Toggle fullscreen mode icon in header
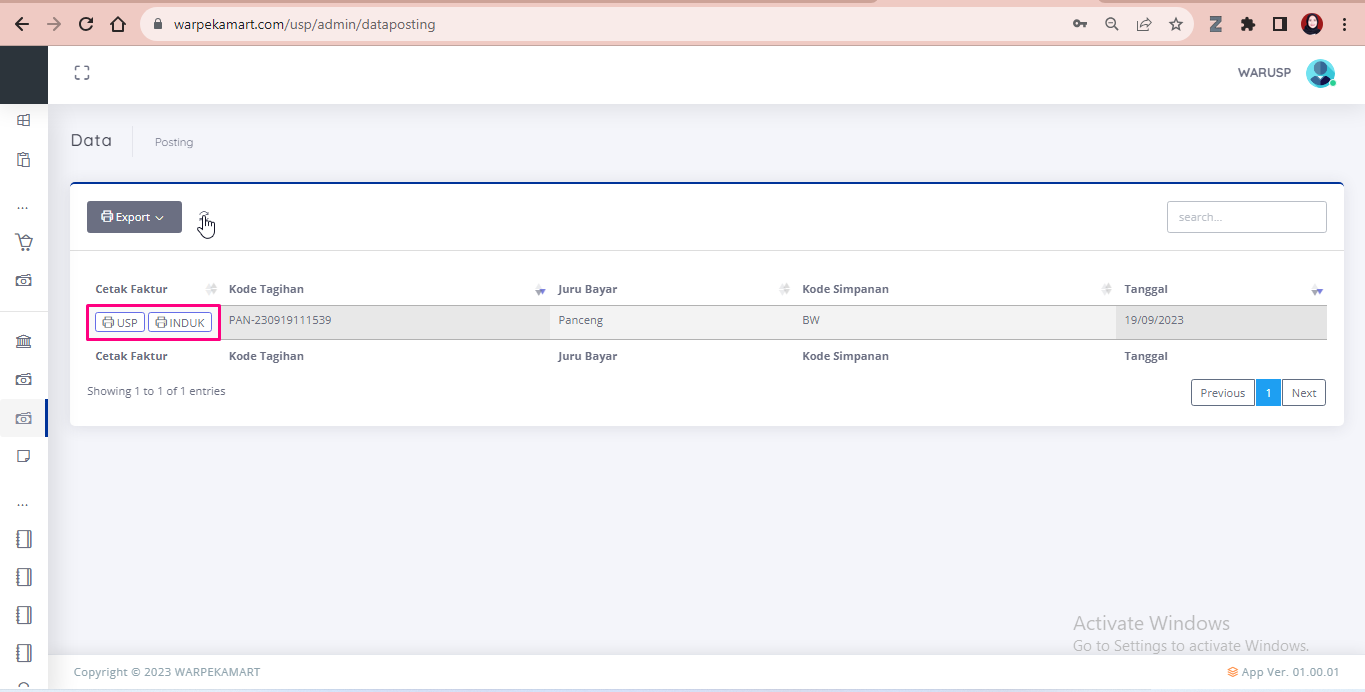This screenshot has width=1365, height=692. pos(82,72)
